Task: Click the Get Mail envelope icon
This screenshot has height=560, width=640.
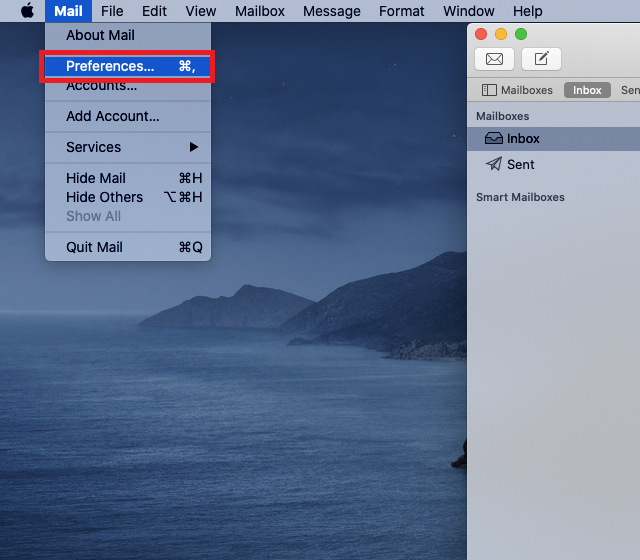Action: coord(494,59)
